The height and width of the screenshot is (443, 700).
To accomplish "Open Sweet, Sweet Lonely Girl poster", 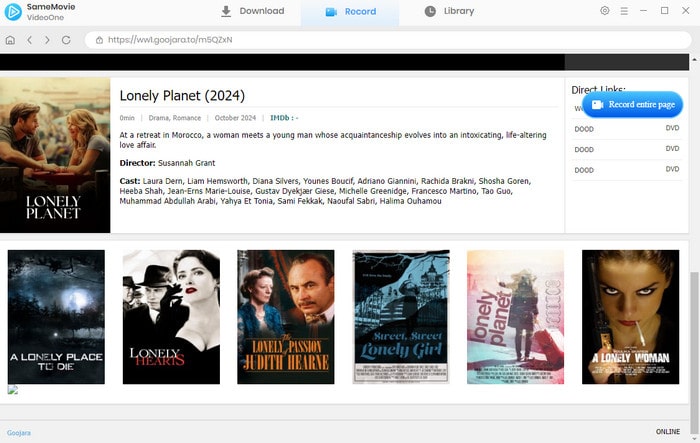I will tap(401, 317).
